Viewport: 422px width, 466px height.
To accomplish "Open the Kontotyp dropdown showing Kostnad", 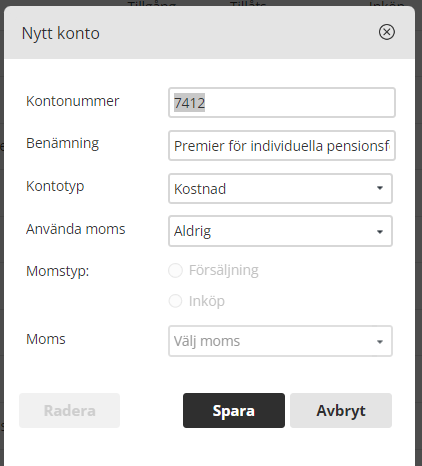I will point(280,188).
